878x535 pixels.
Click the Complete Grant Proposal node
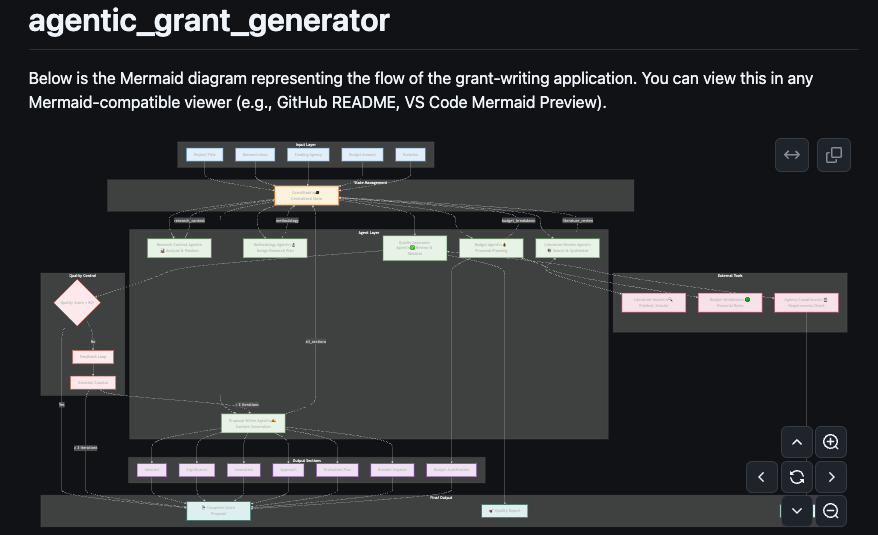218,511
